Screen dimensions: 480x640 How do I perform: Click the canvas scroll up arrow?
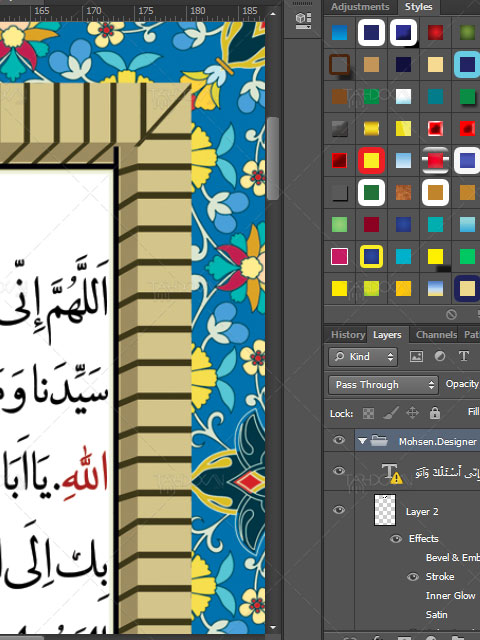[x=273, y=14]
